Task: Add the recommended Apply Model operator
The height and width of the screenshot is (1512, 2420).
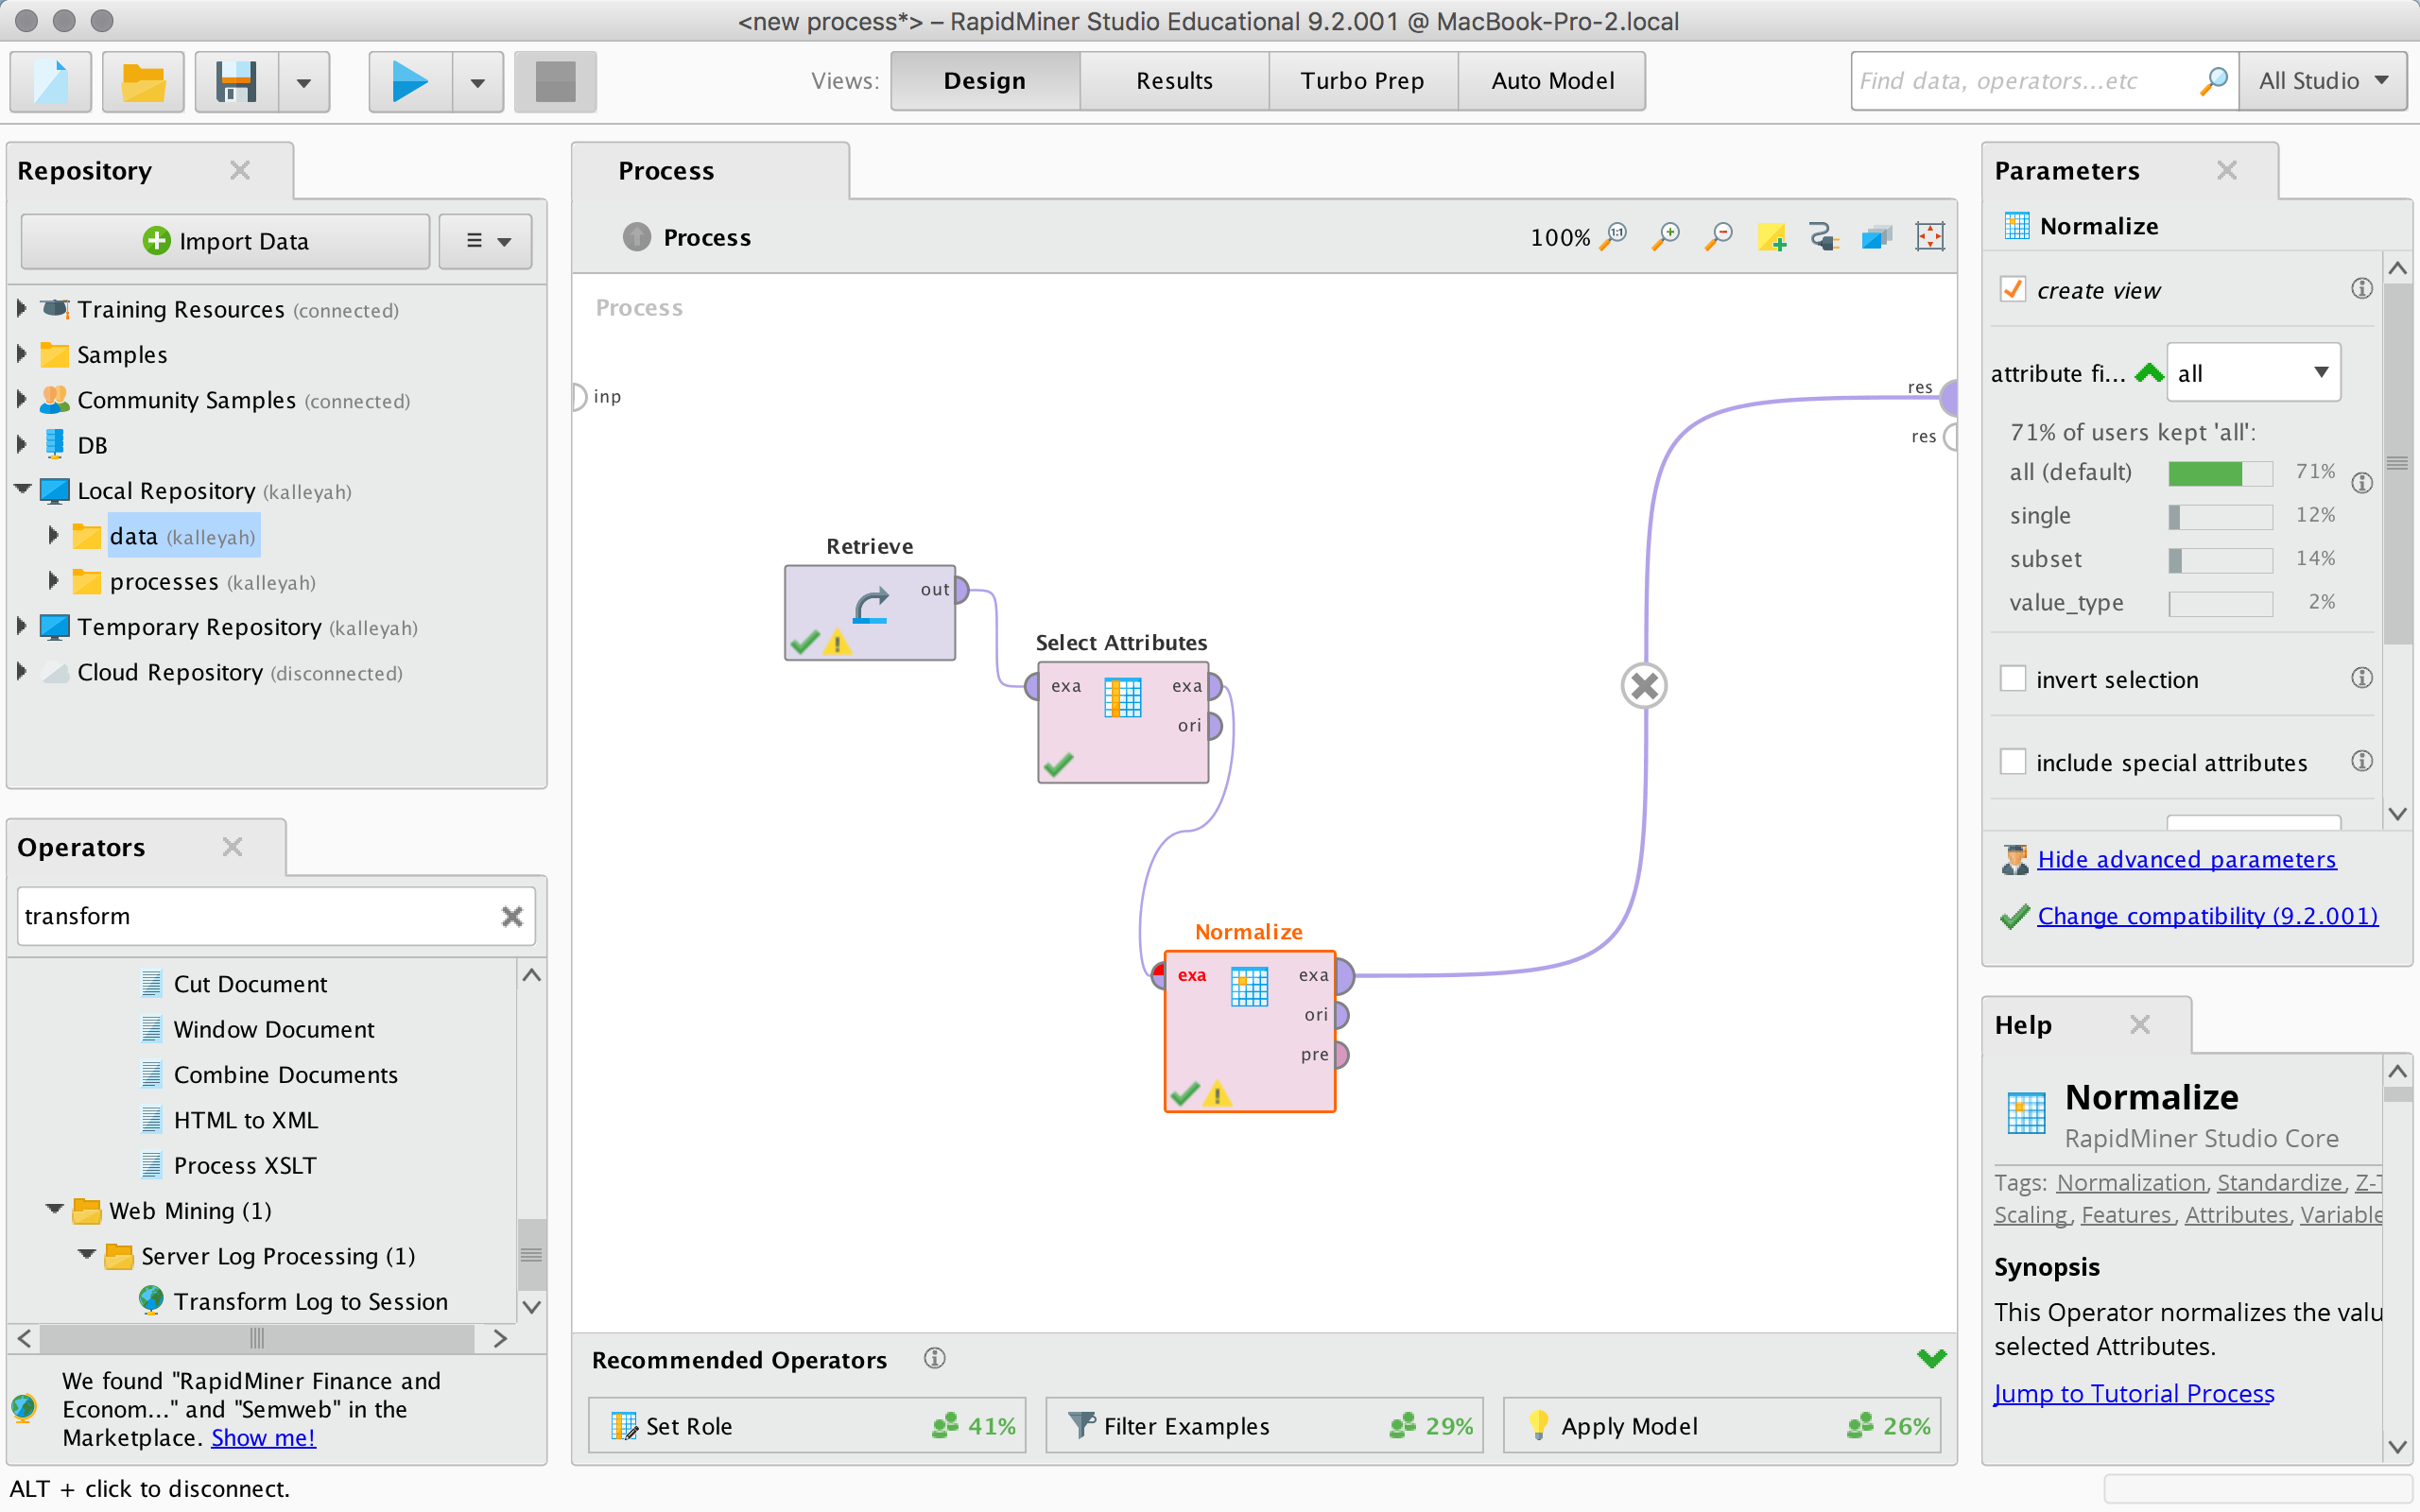Action: pos(1722,1425)
